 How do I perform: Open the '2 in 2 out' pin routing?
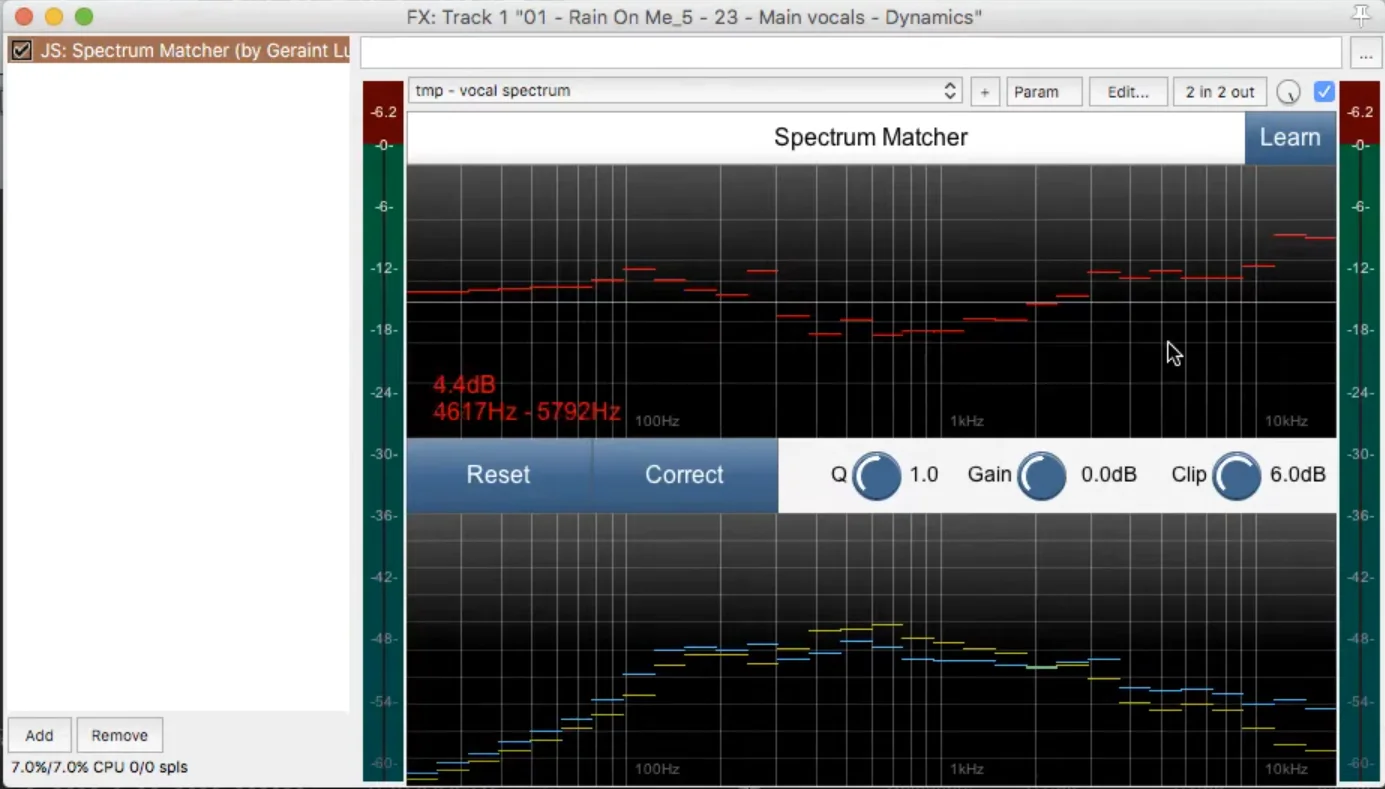(x=1220, y=92)
